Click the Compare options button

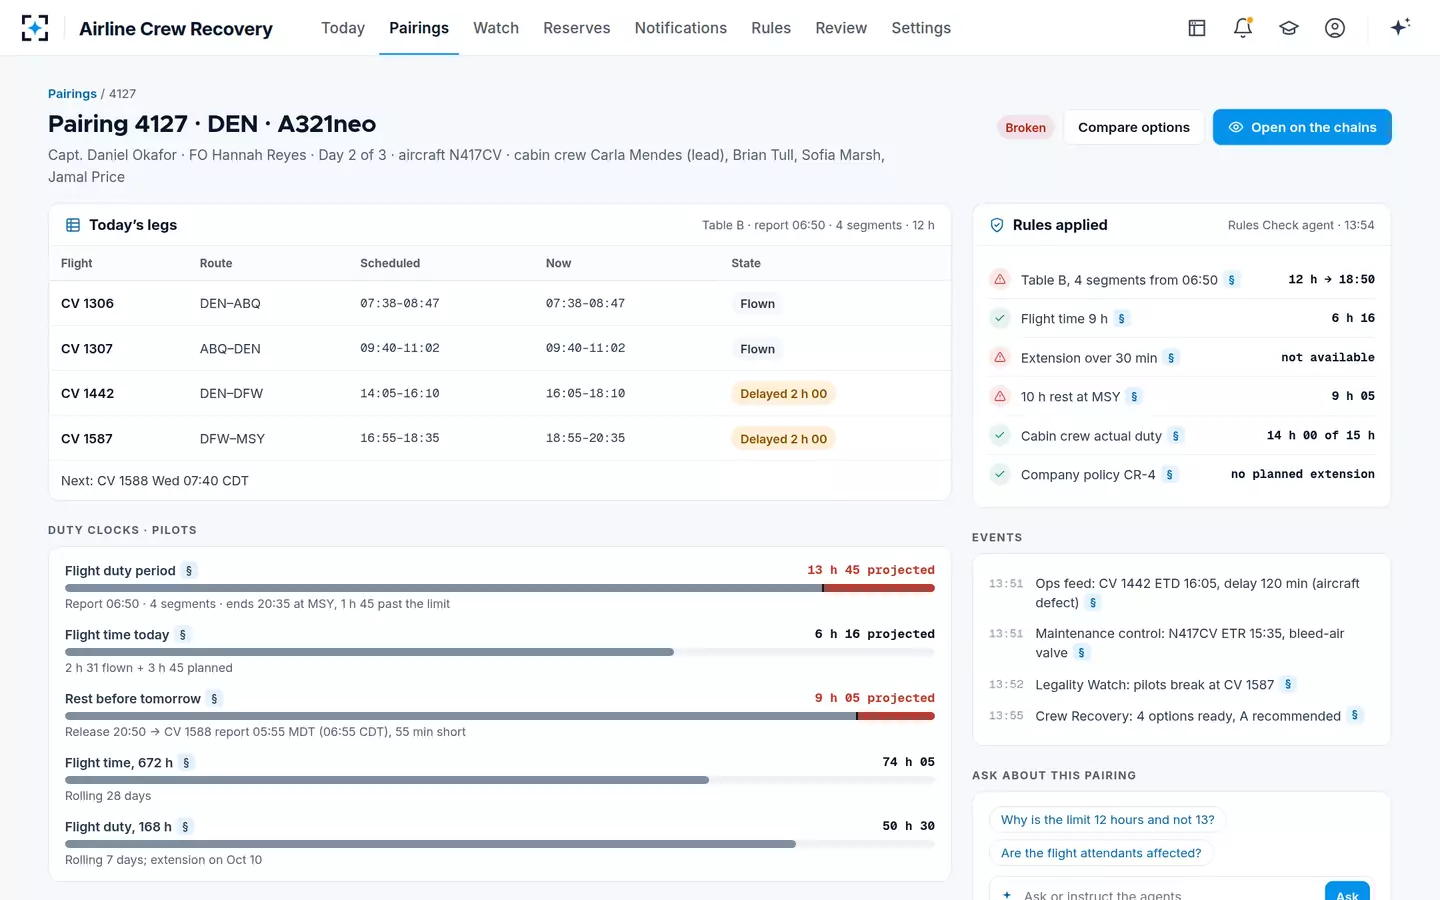(1133, 127)
